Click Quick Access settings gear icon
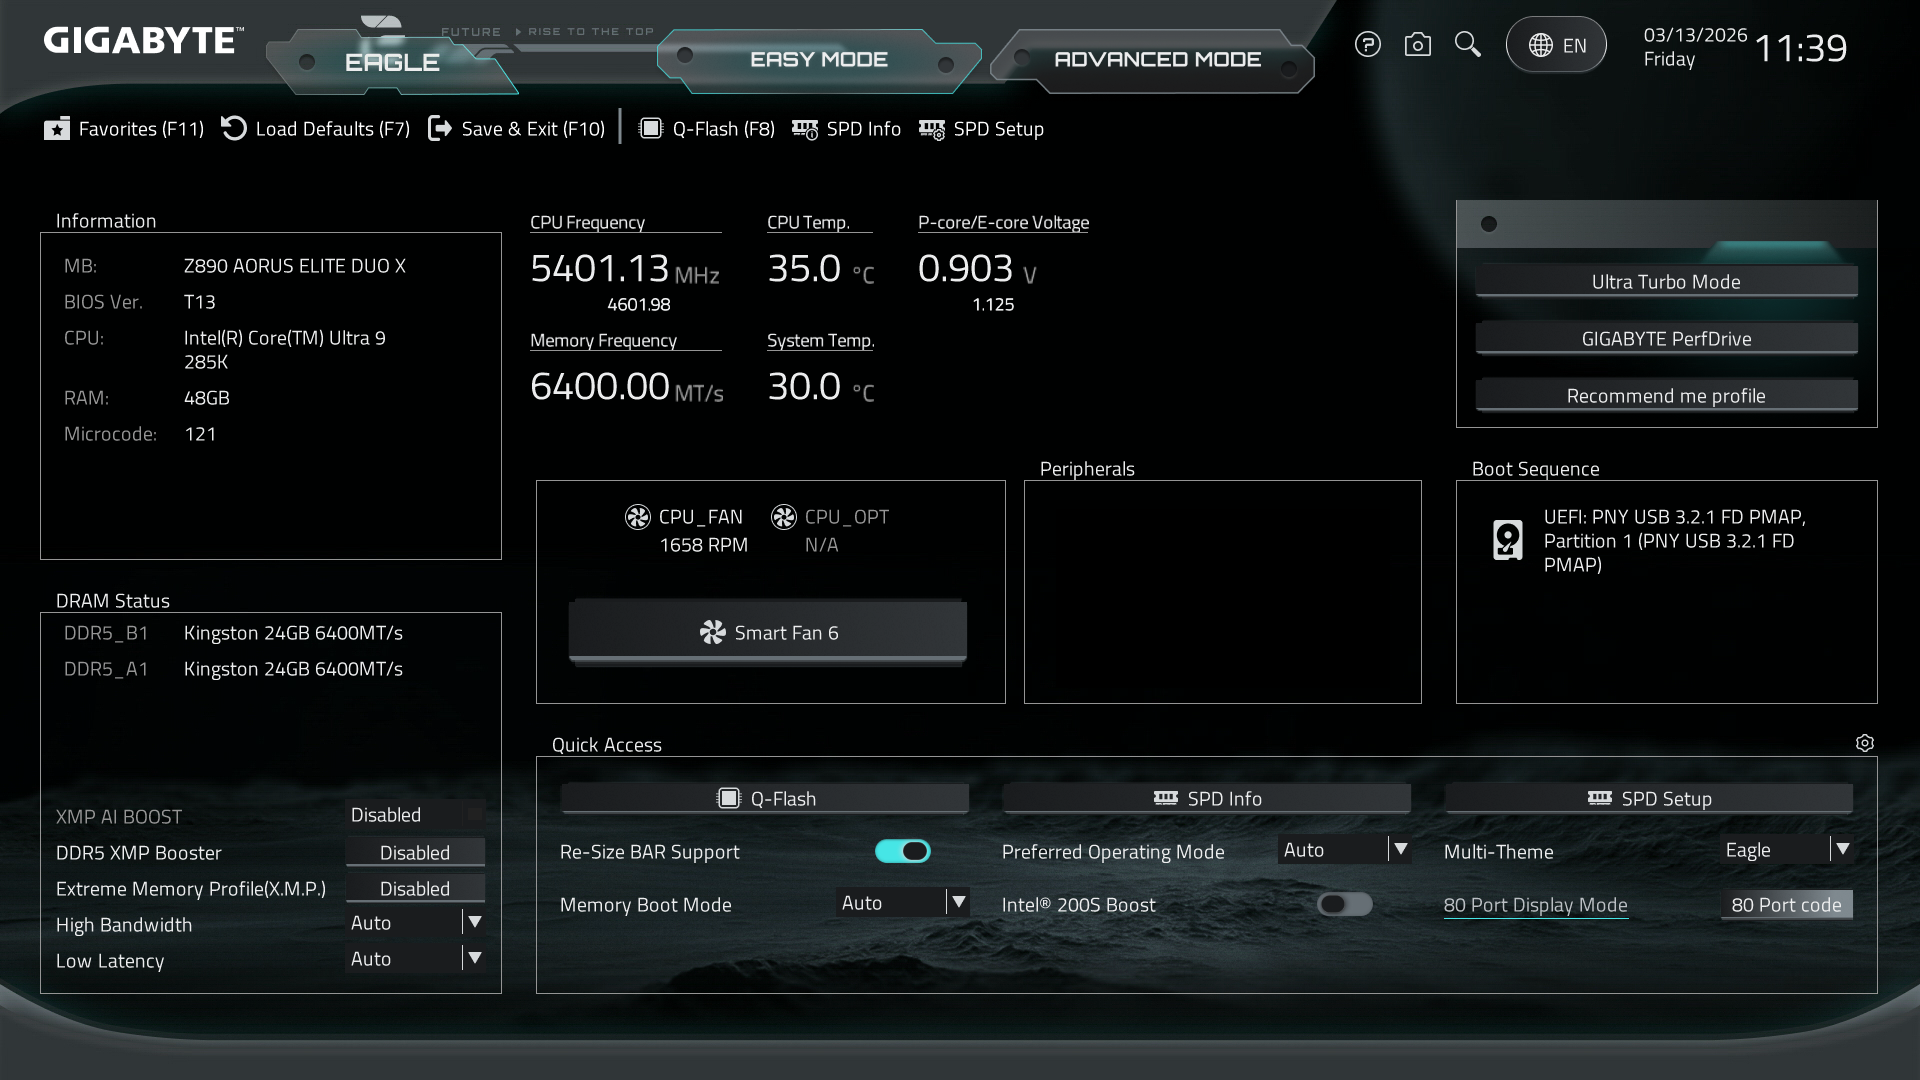Viewport: 1920px width, 1080px height. [x=1864, y=743]
